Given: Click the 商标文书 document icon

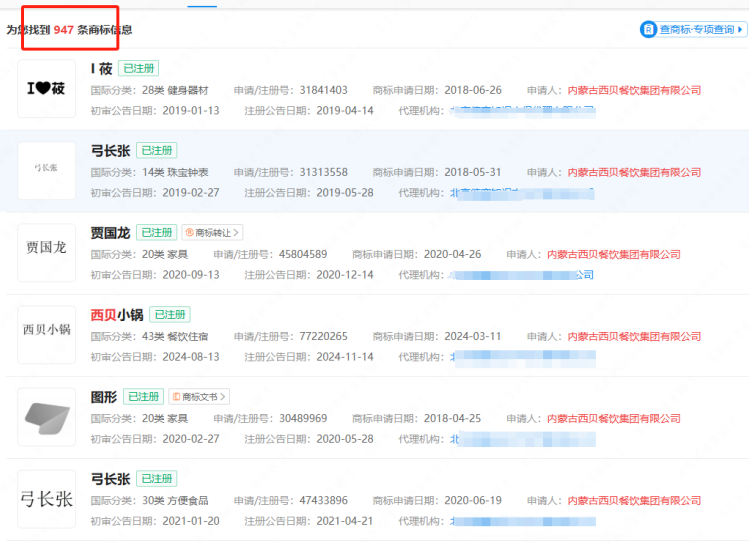Looking at the screenshot, I should tap(176, 397).
